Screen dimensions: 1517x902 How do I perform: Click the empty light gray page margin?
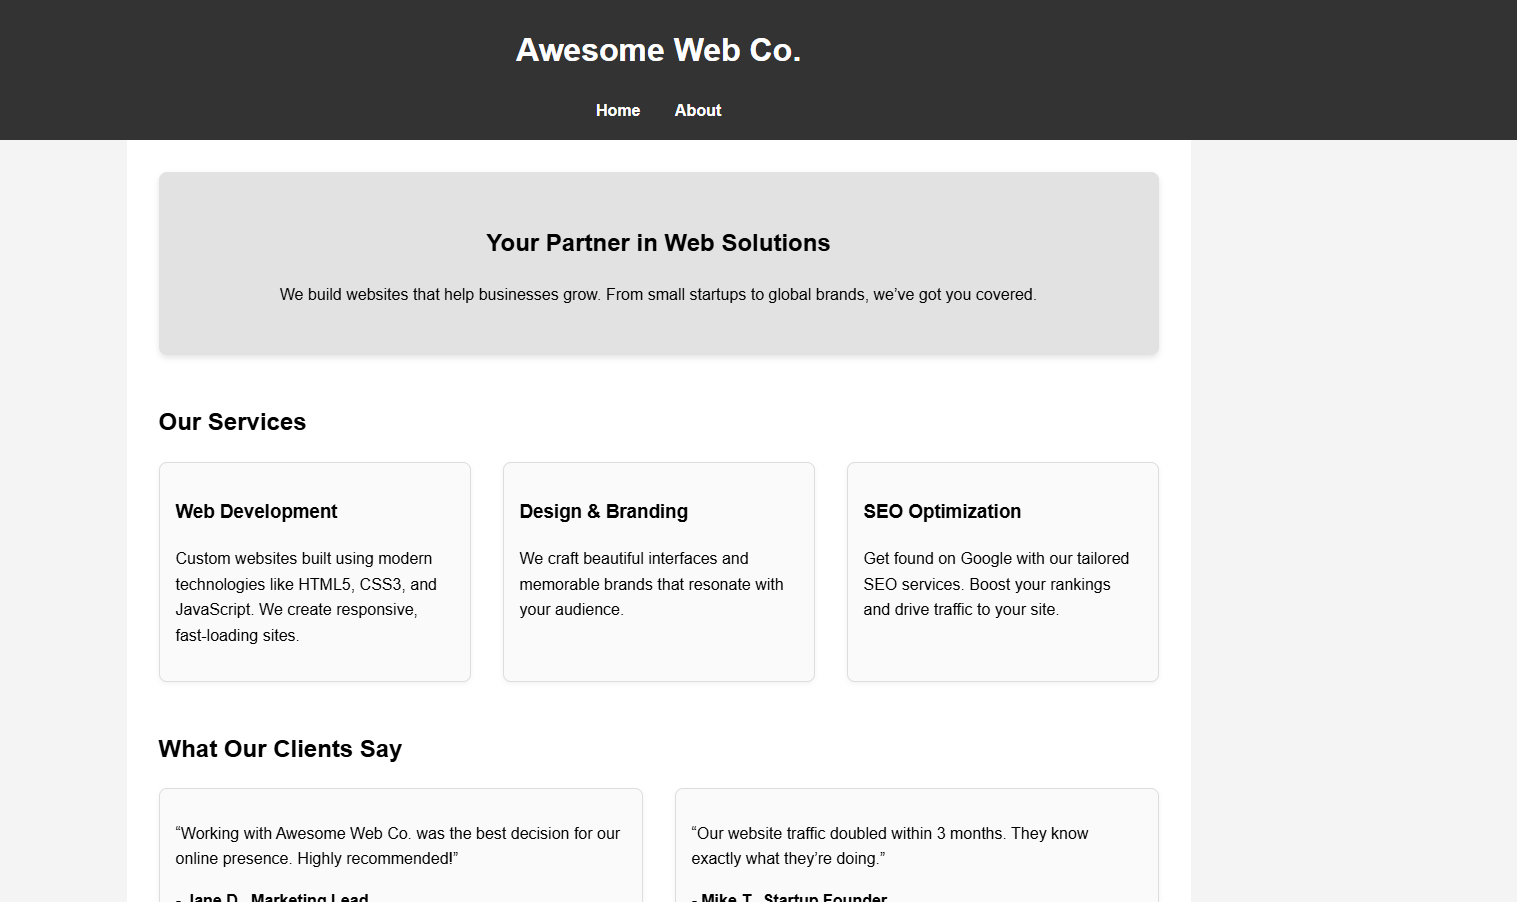(1350, 500)
